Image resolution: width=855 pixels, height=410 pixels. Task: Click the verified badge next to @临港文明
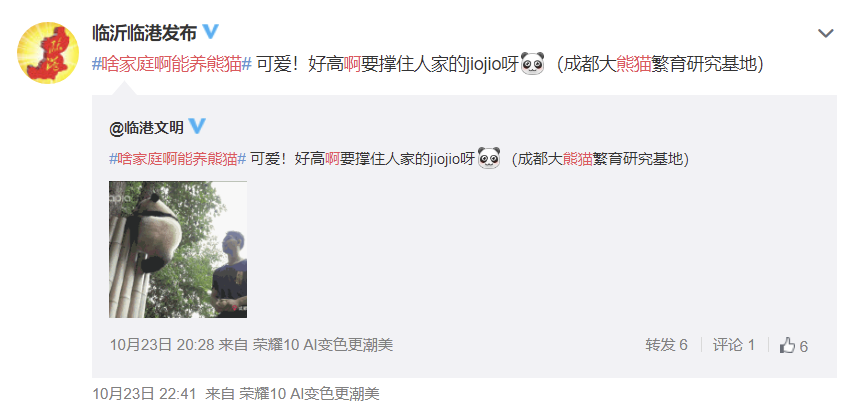pos(197,127)
